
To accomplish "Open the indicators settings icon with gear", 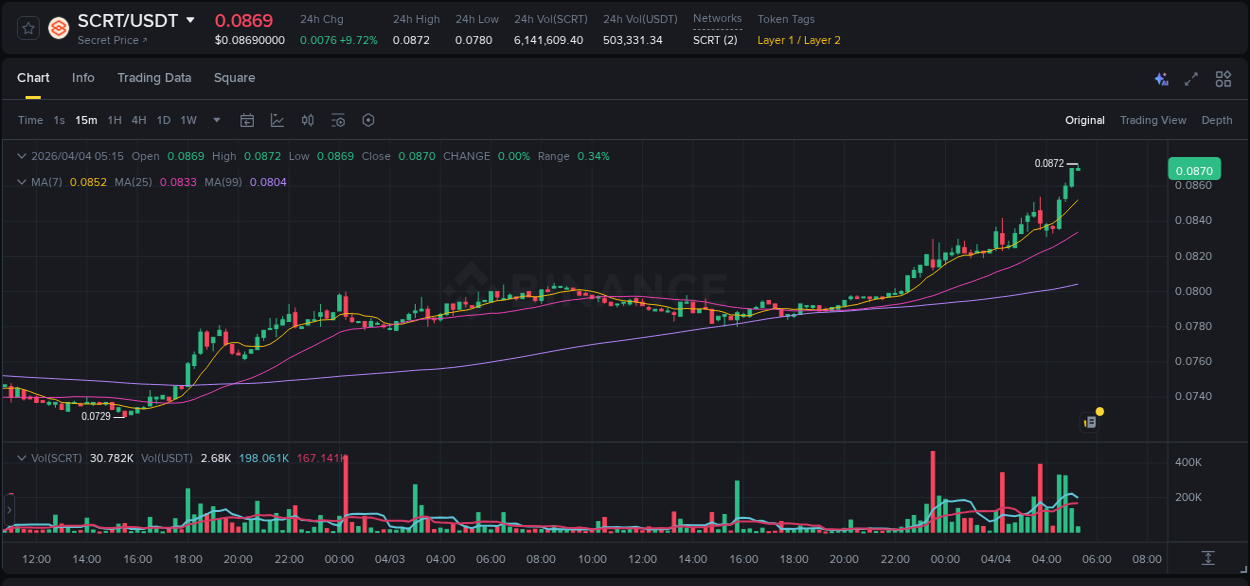I will [x=338, y=120].
